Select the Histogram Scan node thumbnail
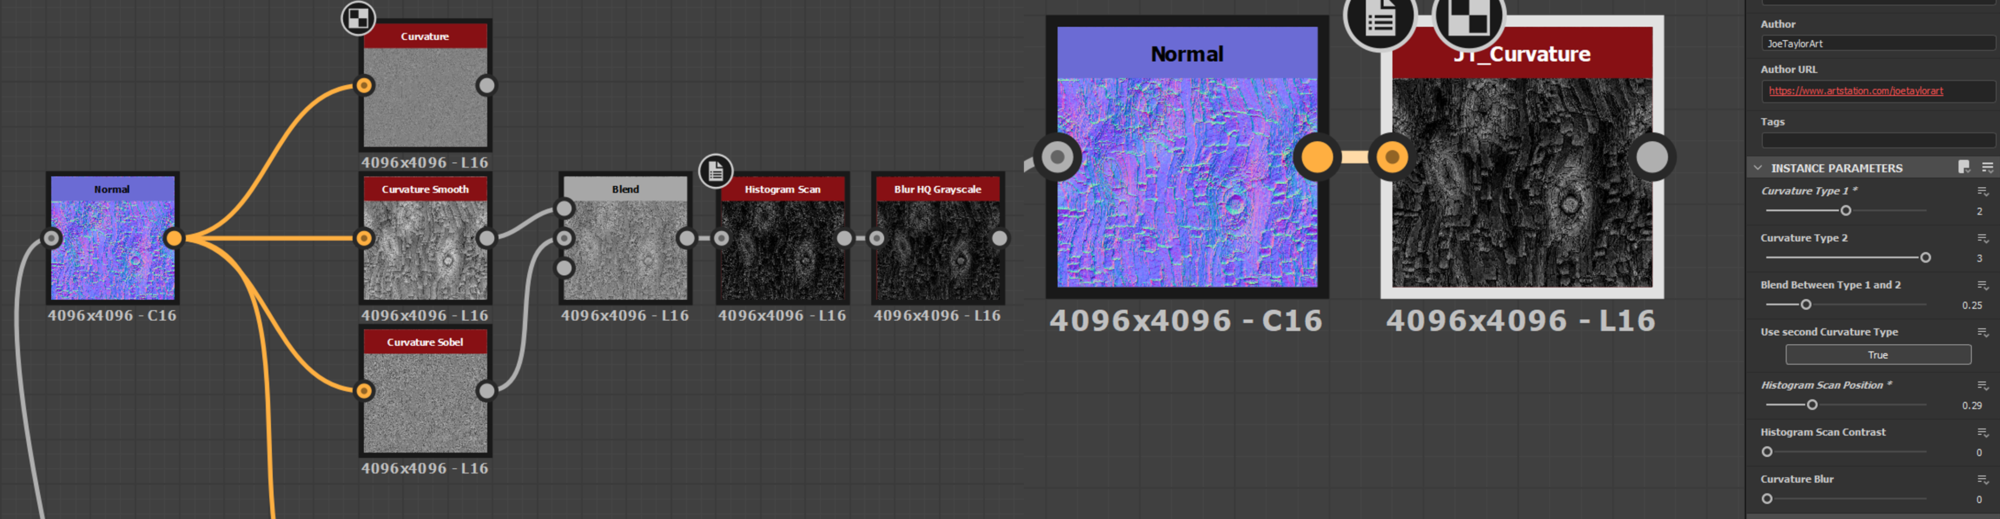The image size is (2000, 519). [x=783, y=250]
